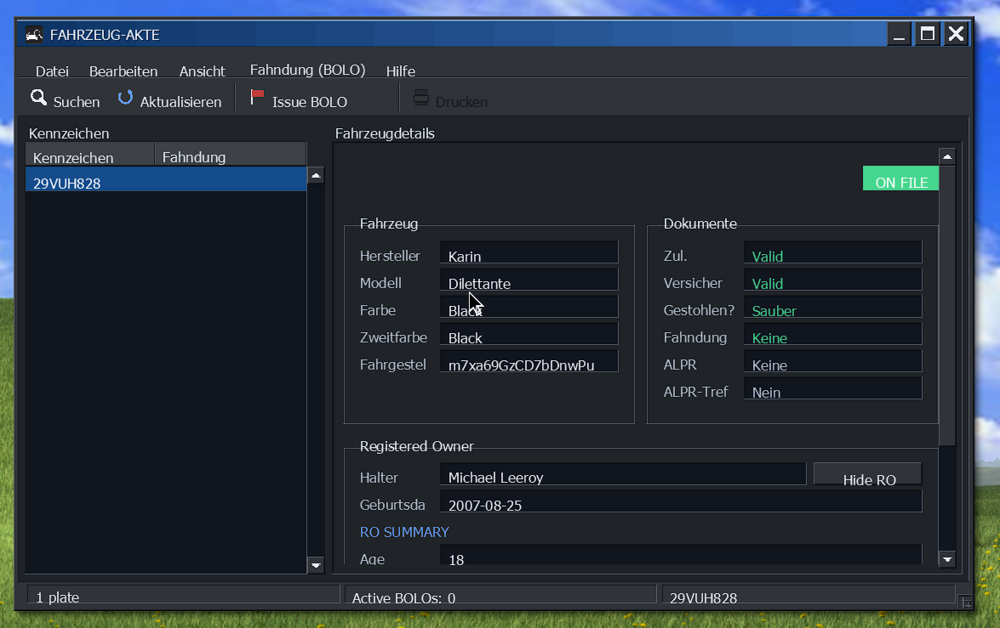
Task: Click the plate list scroll up arrow
Action: [316, 176]
